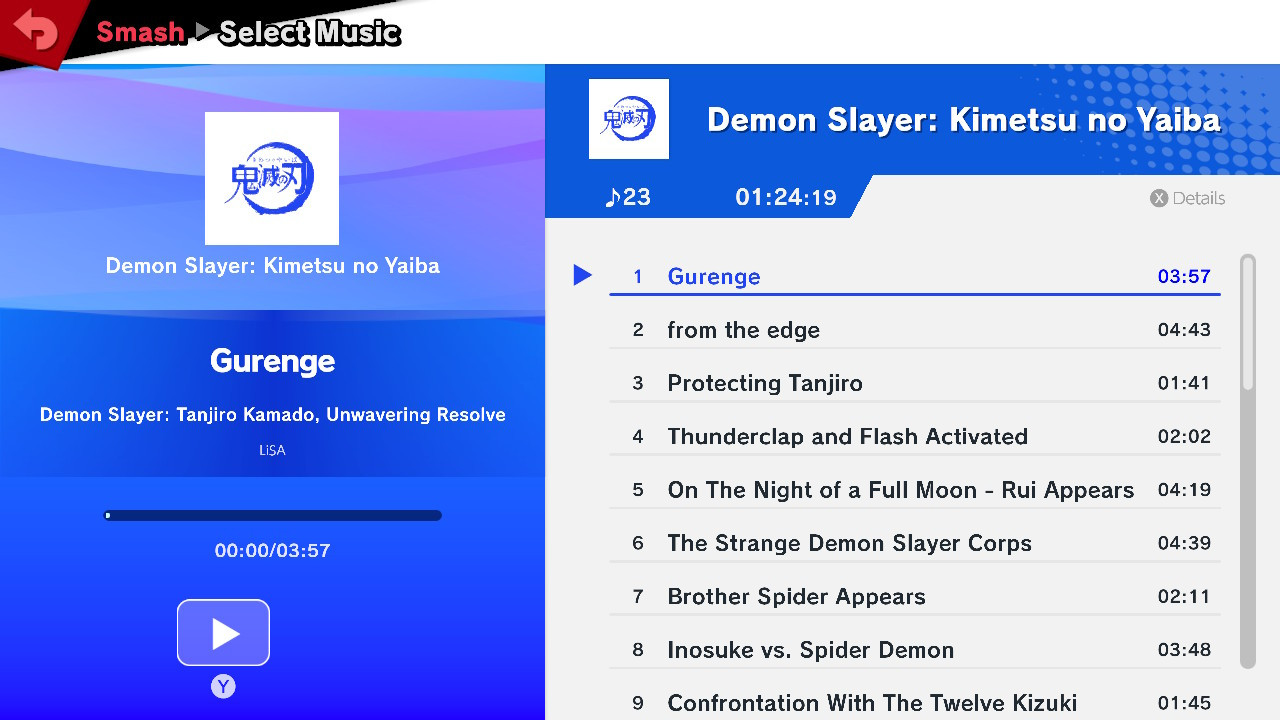Choose Protecting Tanjiro from the list
The height and width of the screenshot is (720, 1280).
point(765,383)
